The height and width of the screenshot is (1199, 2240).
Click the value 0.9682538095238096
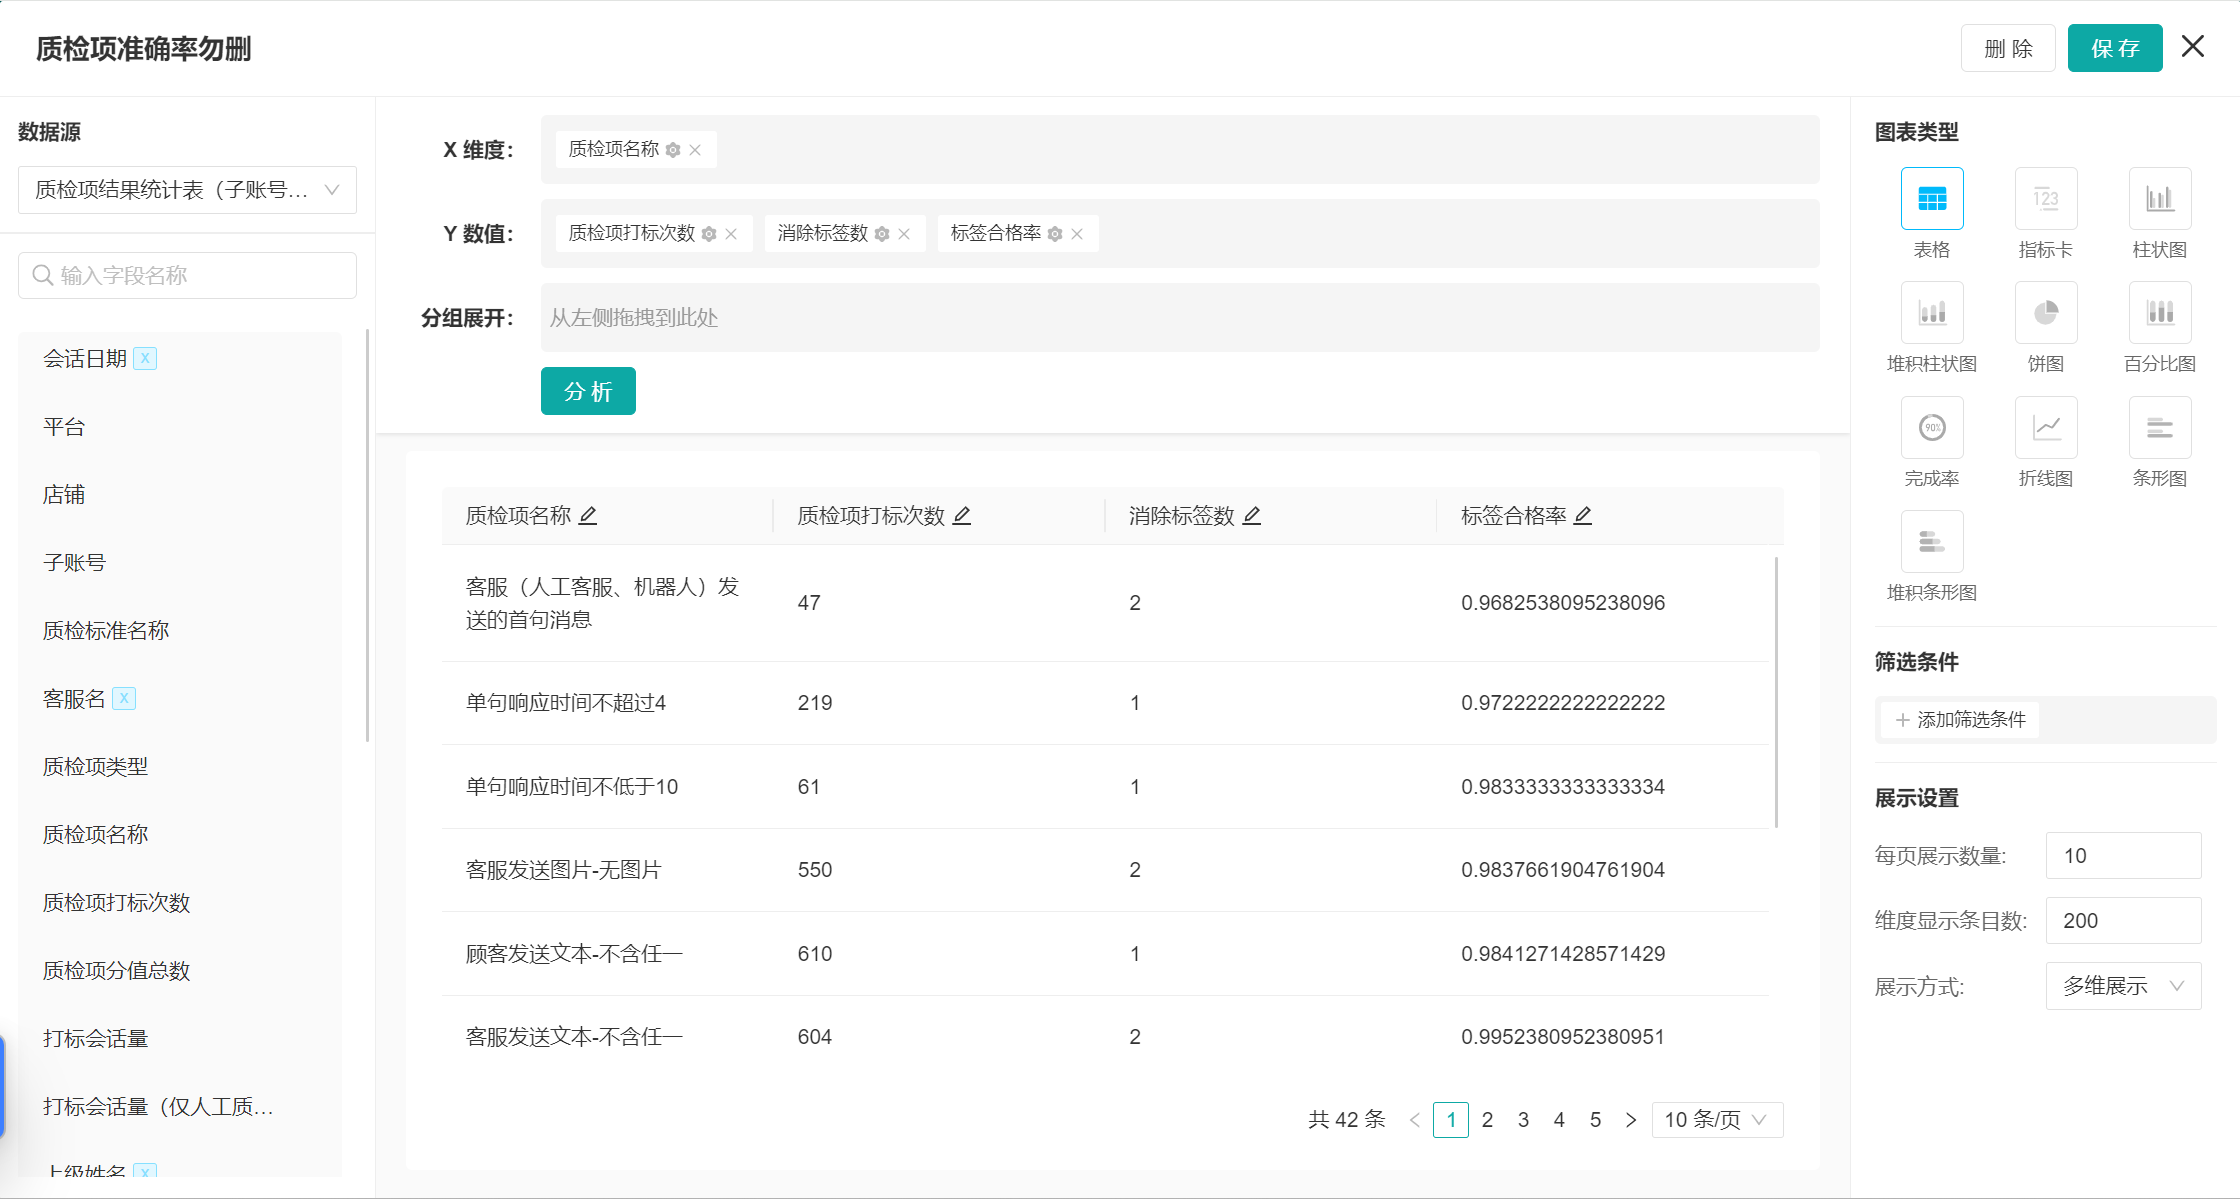1563,603
